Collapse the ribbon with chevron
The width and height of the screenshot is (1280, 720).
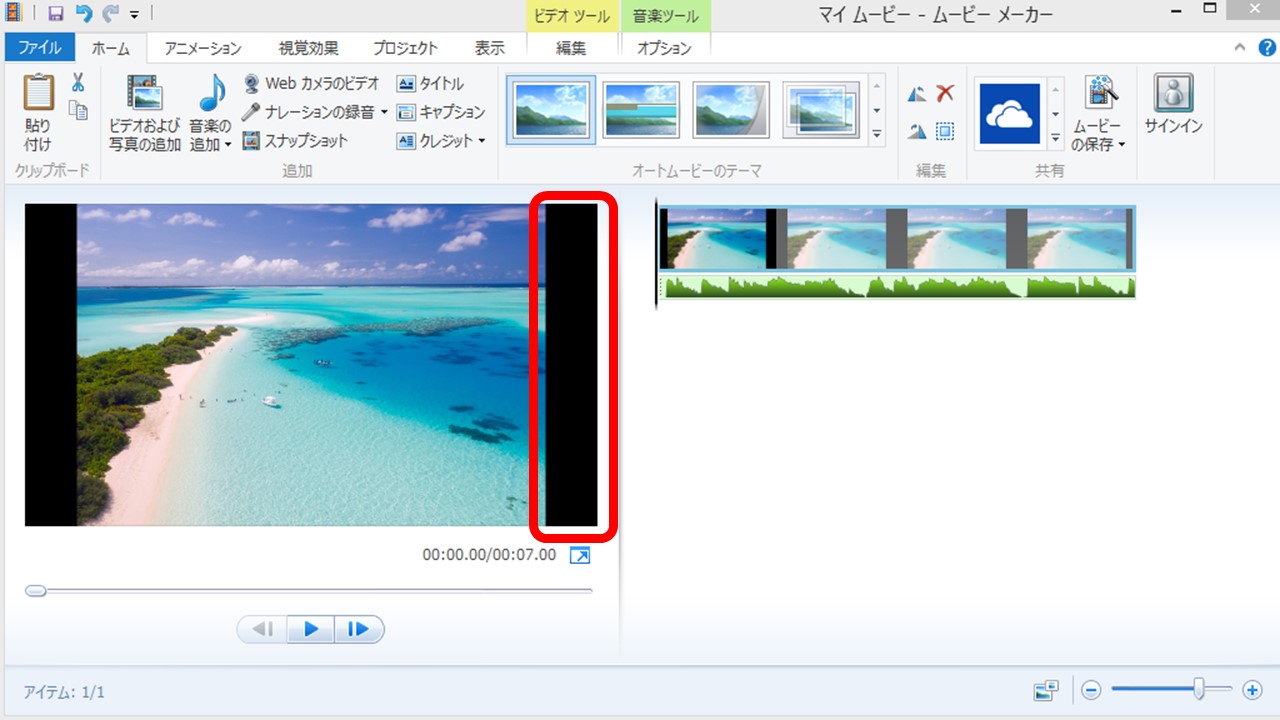1240,47
